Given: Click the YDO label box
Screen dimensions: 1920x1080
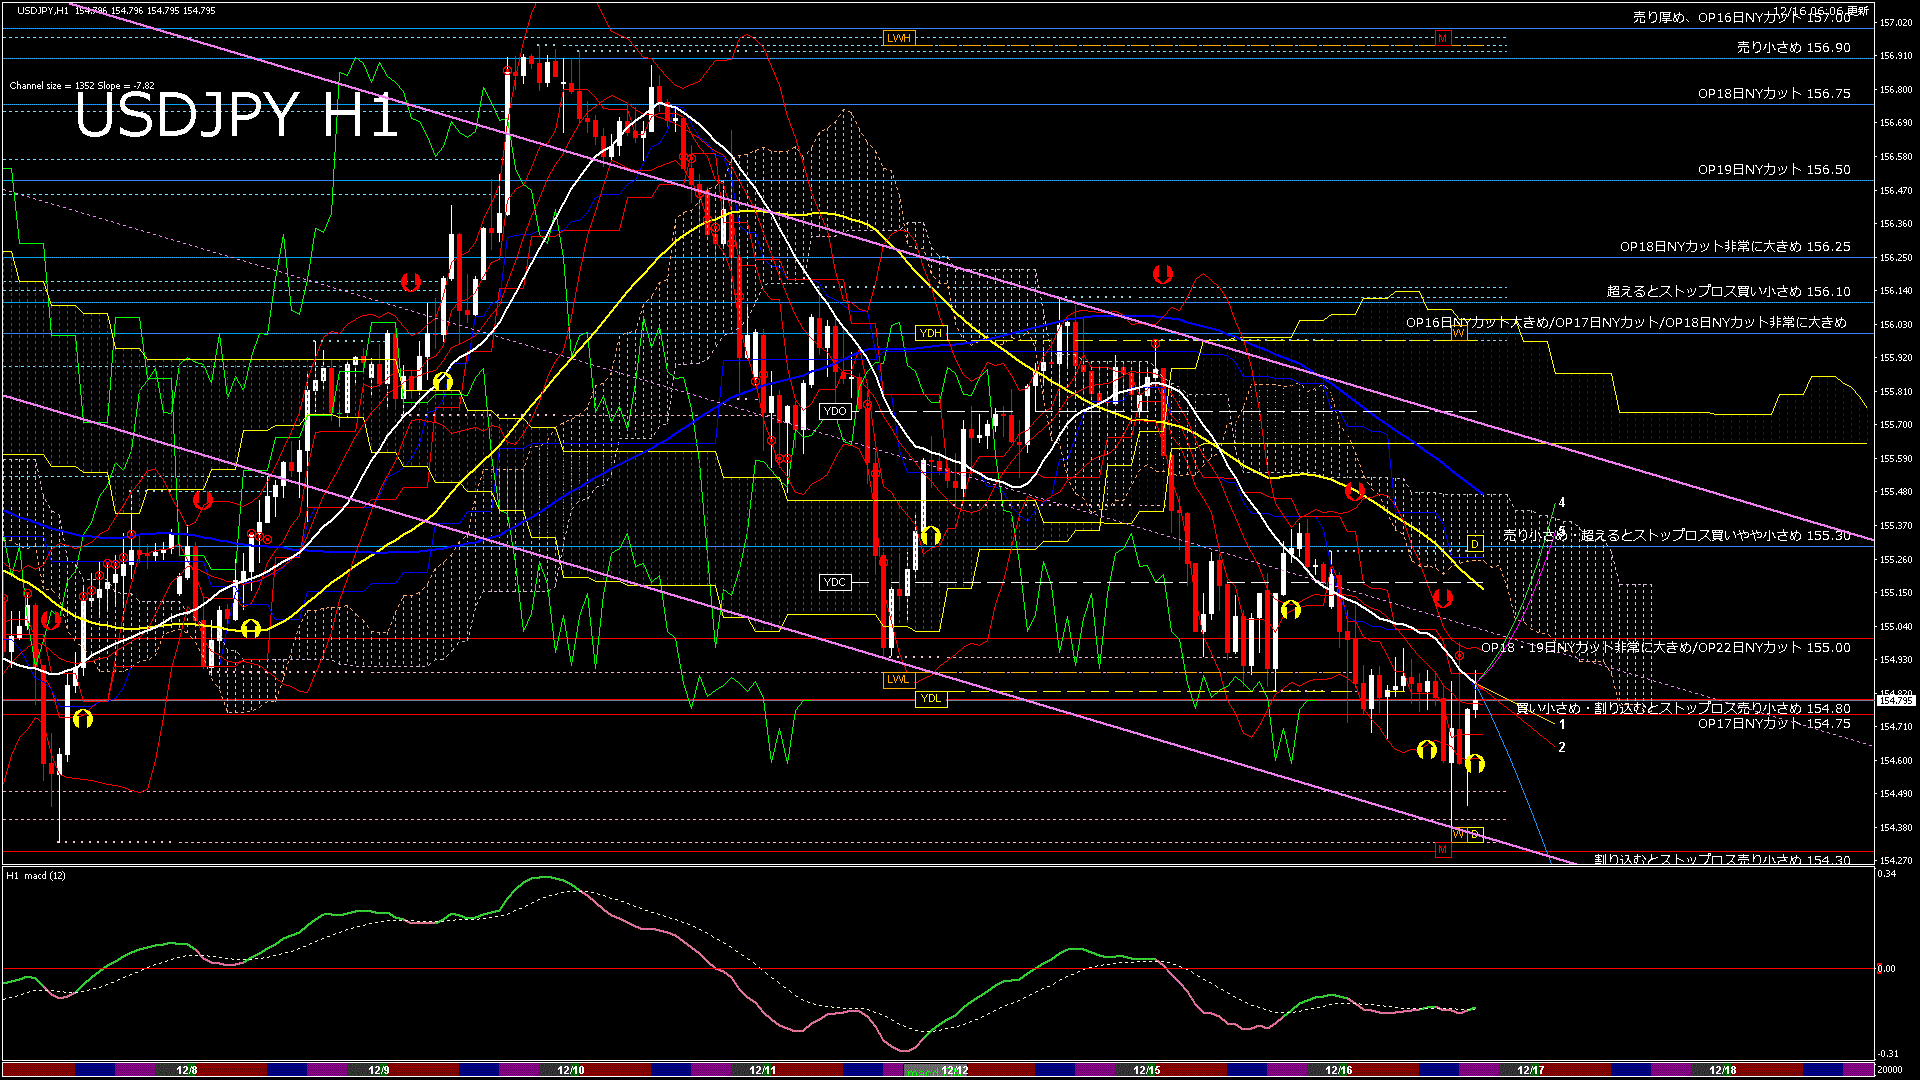Looking at the screenshot, I should click(835, 411).
